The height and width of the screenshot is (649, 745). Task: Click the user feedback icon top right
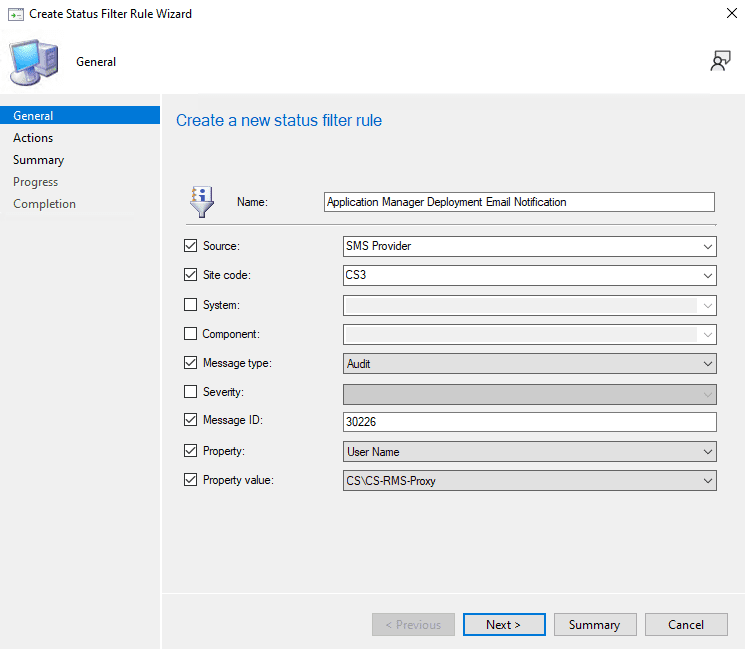pos(719,62)
